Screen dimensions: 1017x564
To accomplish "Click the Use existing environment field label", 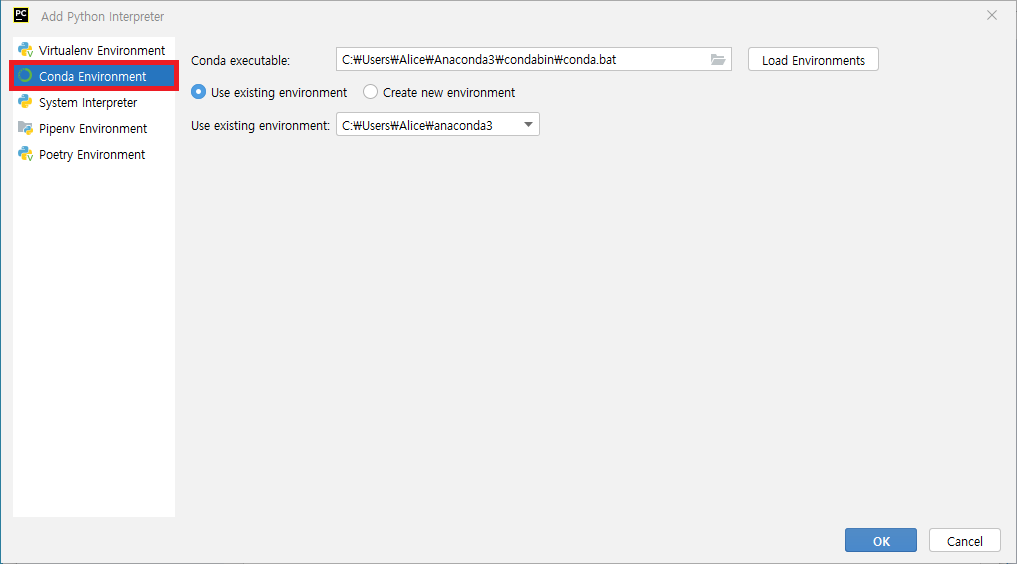I will pos(260,125).
